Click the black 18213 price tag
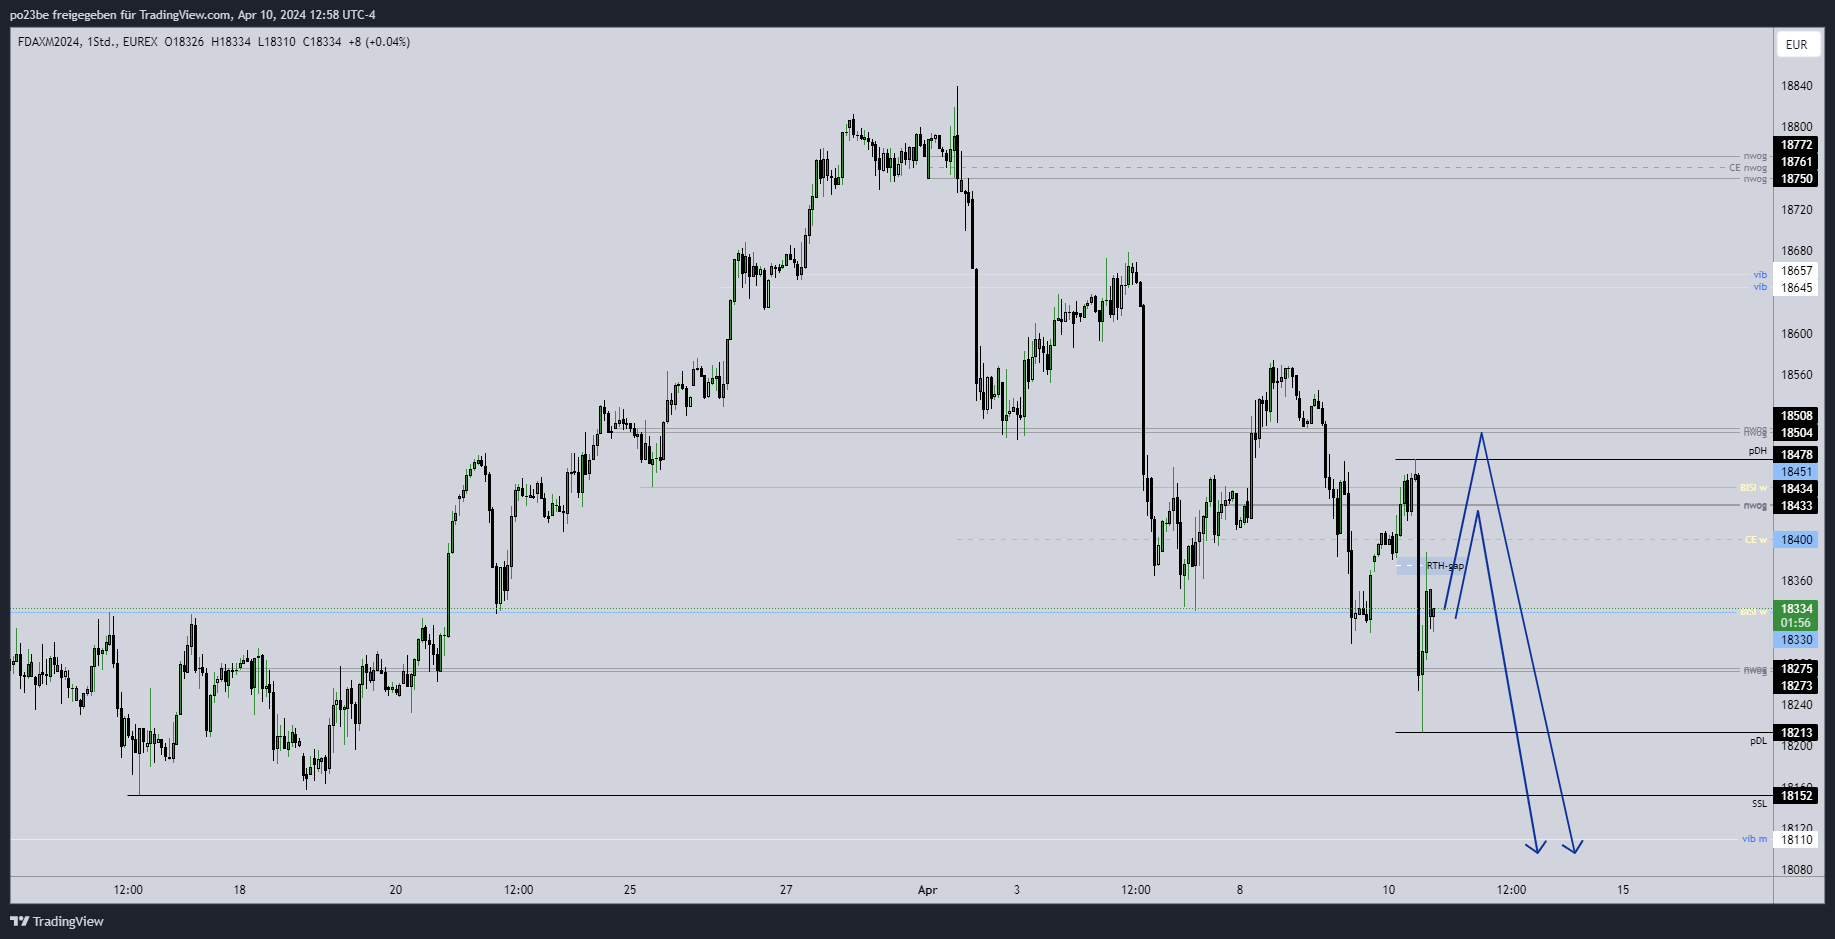This screenshot has width=1835, height=939. point(1796,733)
